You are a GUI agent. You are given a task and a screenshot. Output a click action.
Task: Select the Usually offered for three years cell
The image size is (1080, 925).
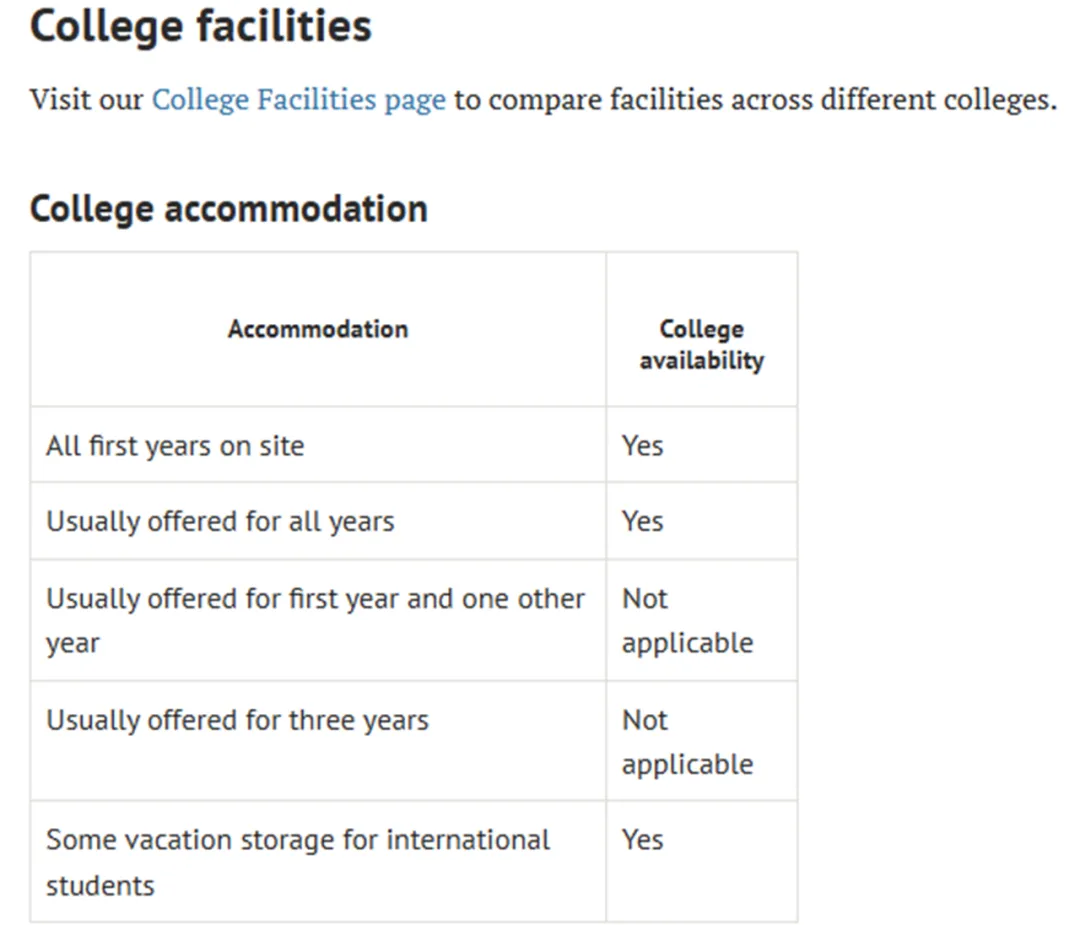click(318, 740)
